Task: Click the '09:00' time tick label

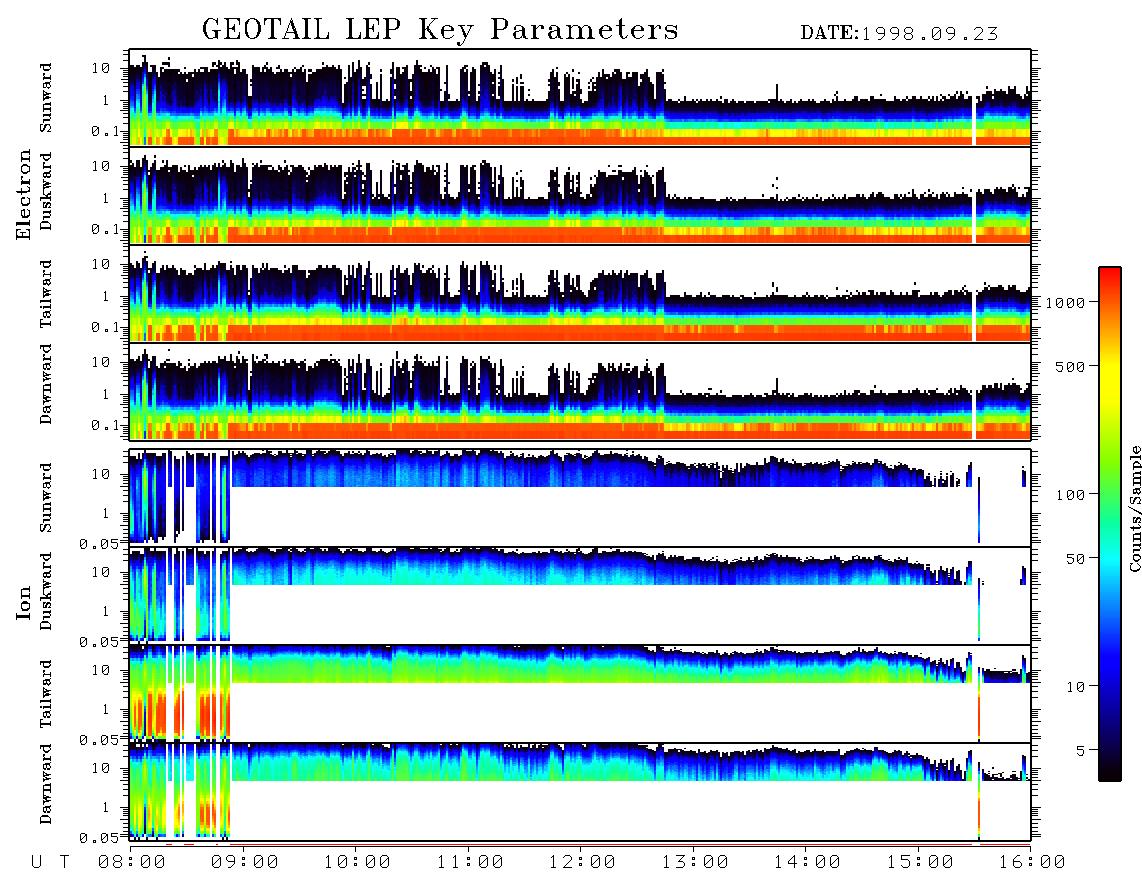Action: point(244,863)
